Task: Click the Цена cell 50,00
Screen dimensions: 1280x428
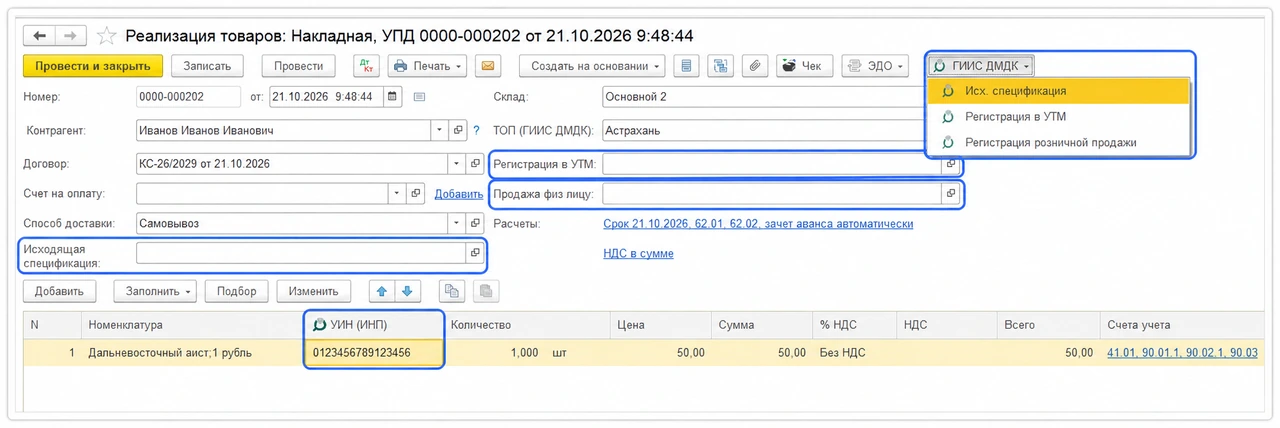Action: click(661, 353)
